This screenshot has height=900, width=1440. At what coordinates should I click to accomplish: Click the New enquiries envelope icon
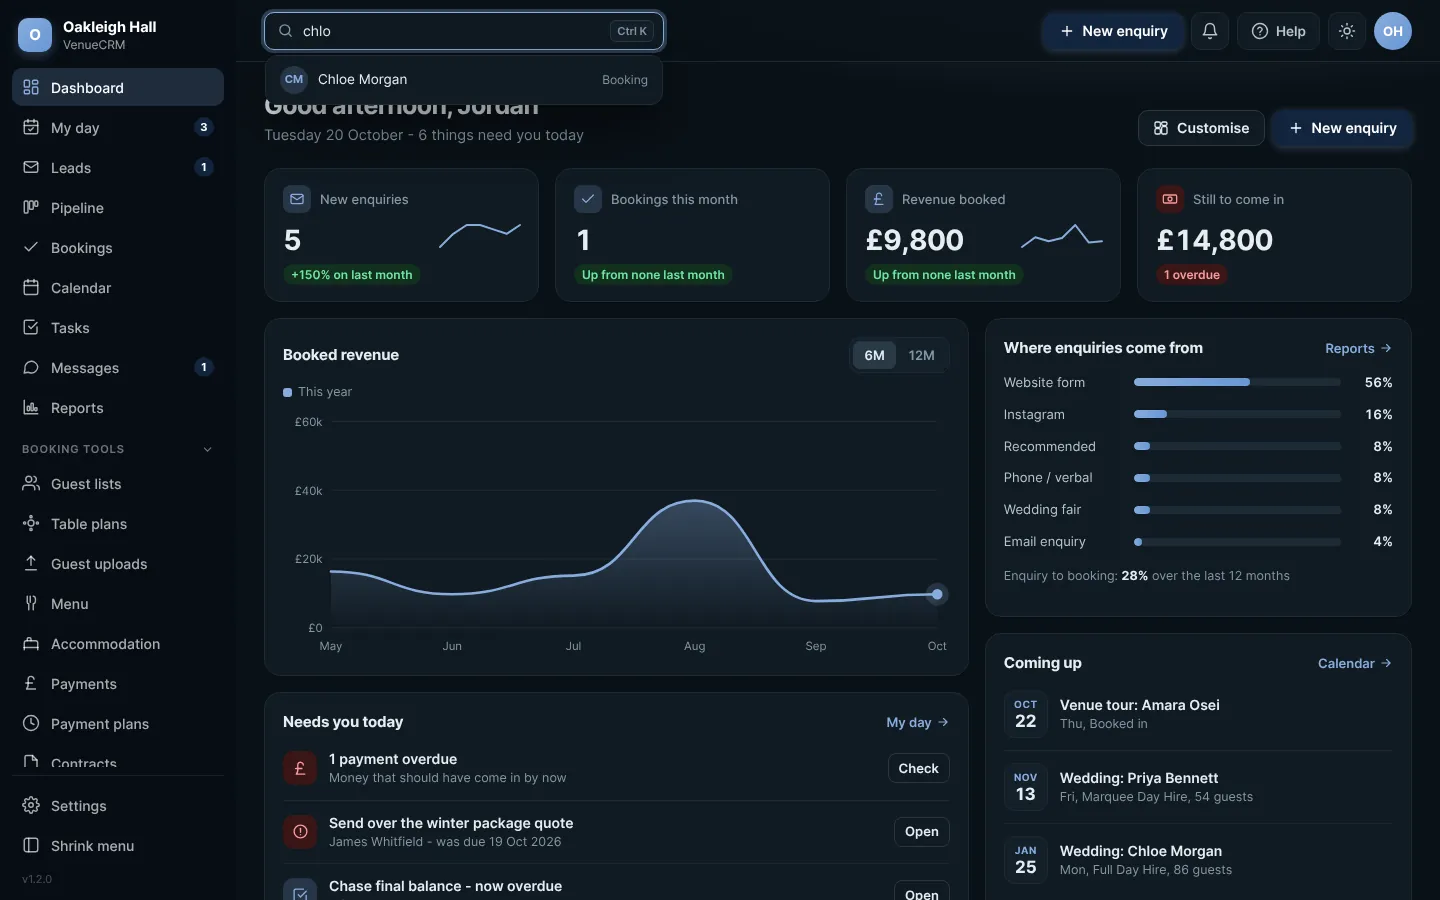[297, 199]
